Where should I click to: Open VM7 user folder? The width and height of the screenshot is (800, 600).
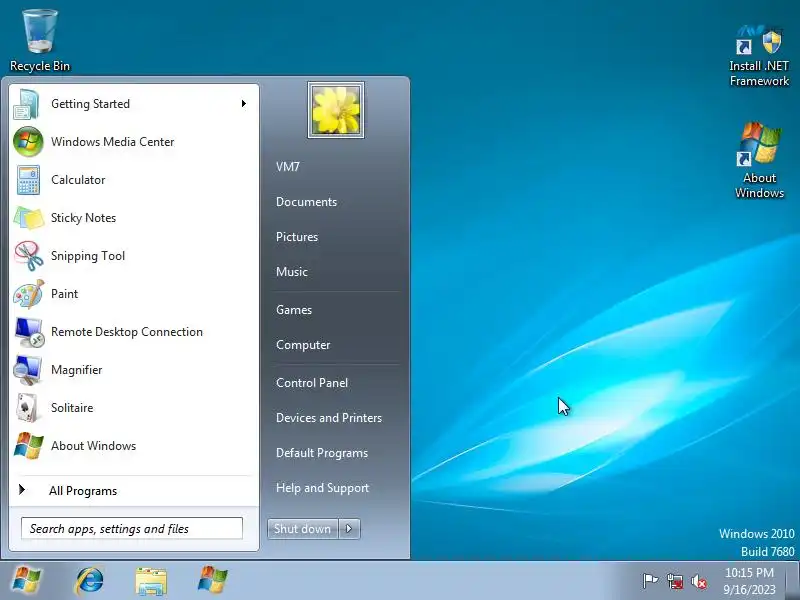[x=288, y=167]
